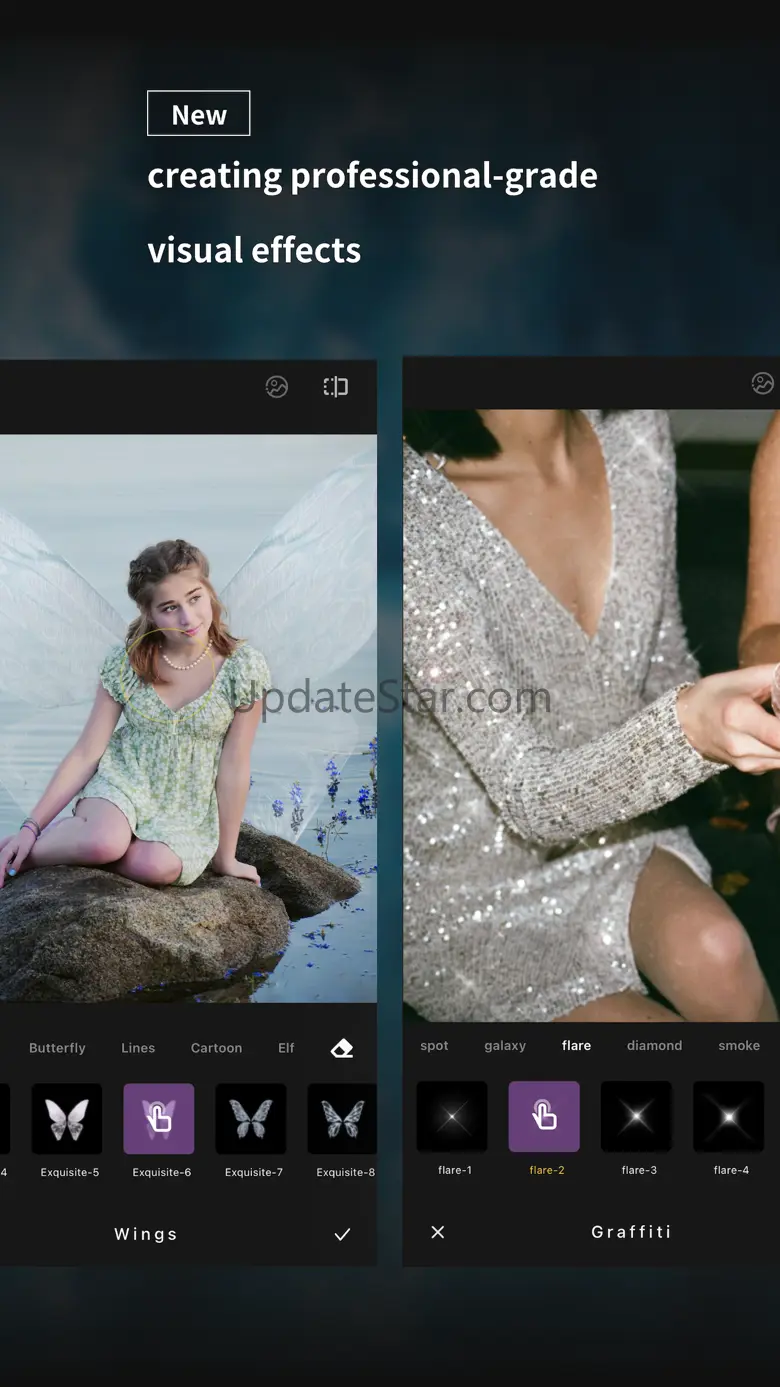The width and height of the screenshot is (780, 1387).
Task: Switch to the Cartoon wings tab
Action: click(216, 1048)
